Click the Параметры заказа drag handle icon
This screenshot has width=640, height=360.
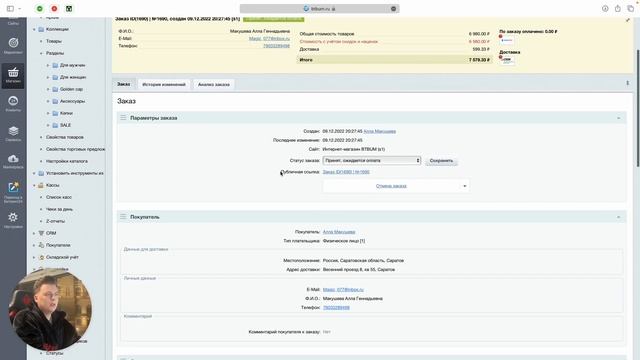(123, 118)
